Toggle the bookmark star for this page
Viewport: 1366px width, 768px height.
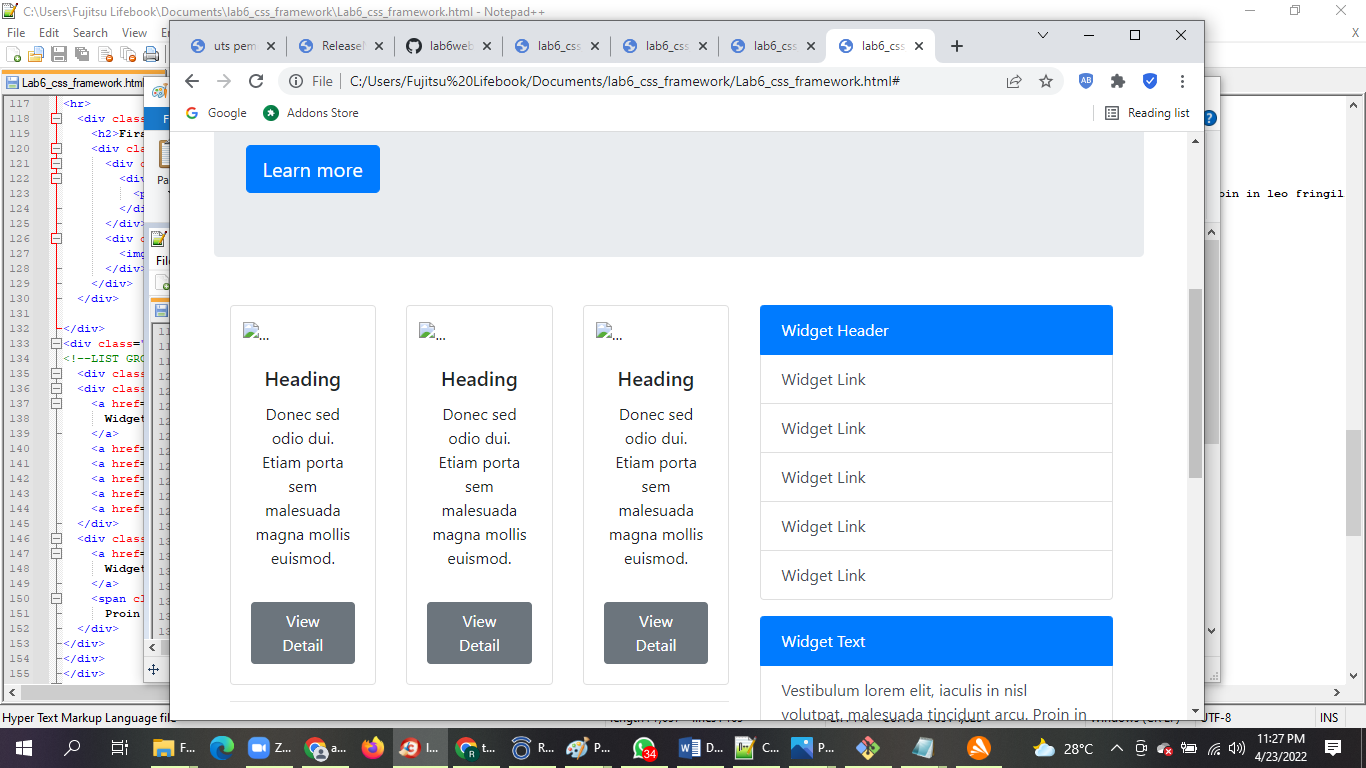click(x=1046, y=81)
